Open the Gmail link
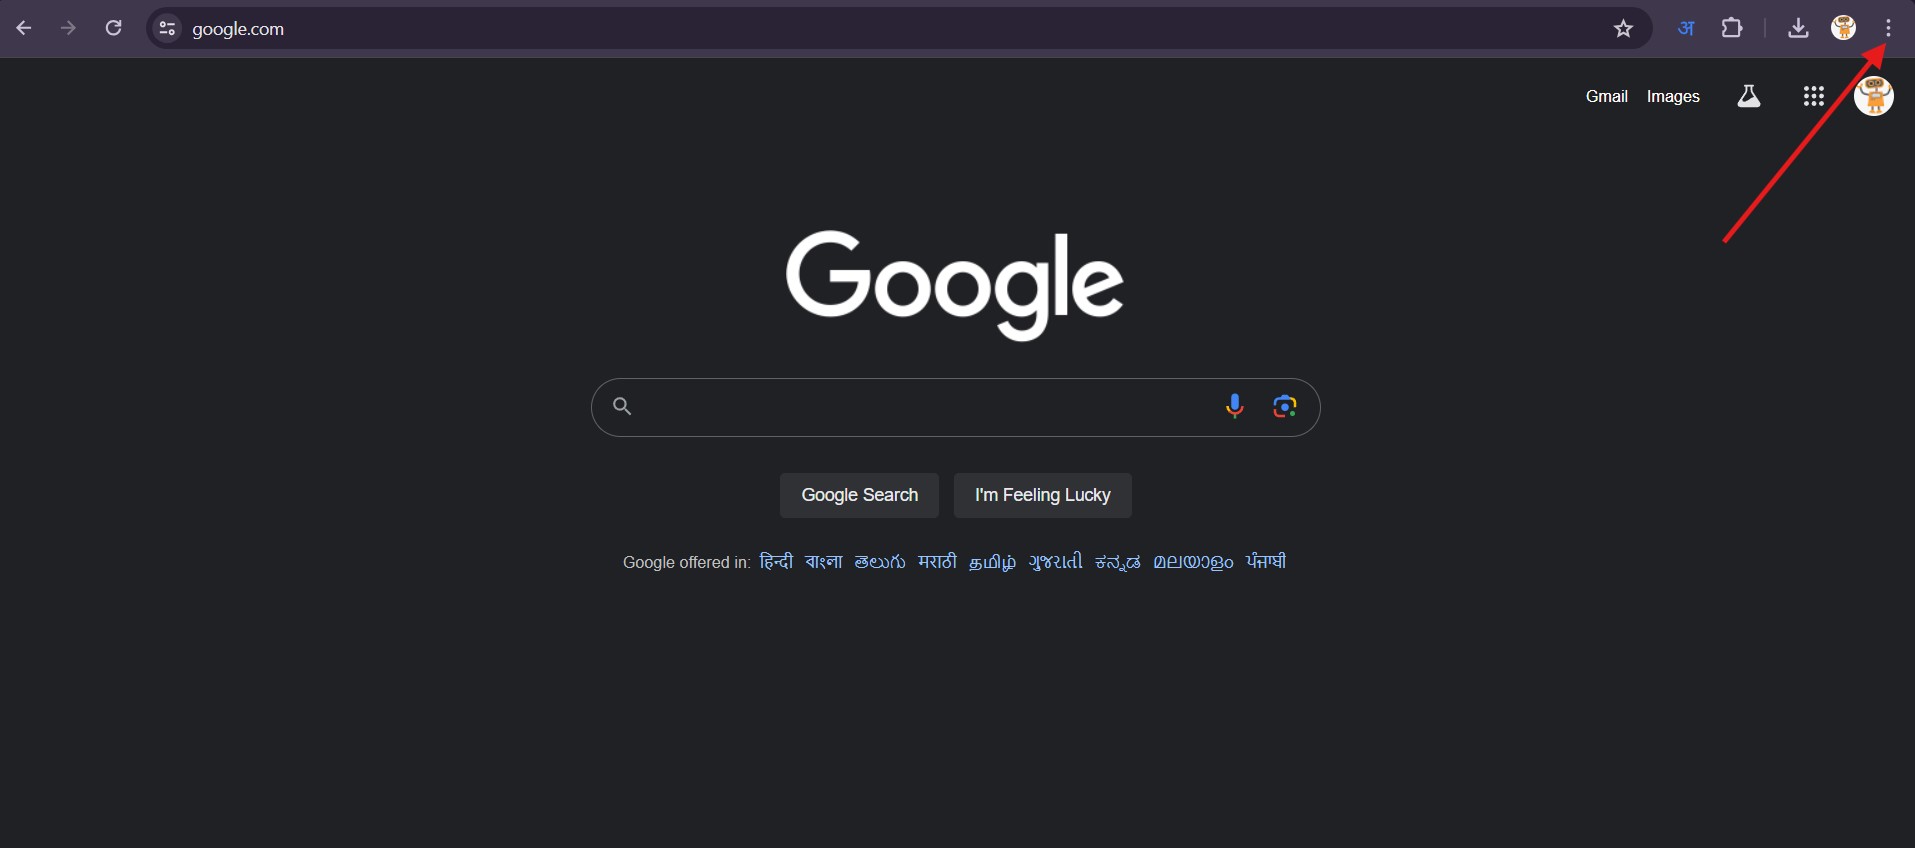Viewport: 1915px width, 848px height. (1607, 96)
